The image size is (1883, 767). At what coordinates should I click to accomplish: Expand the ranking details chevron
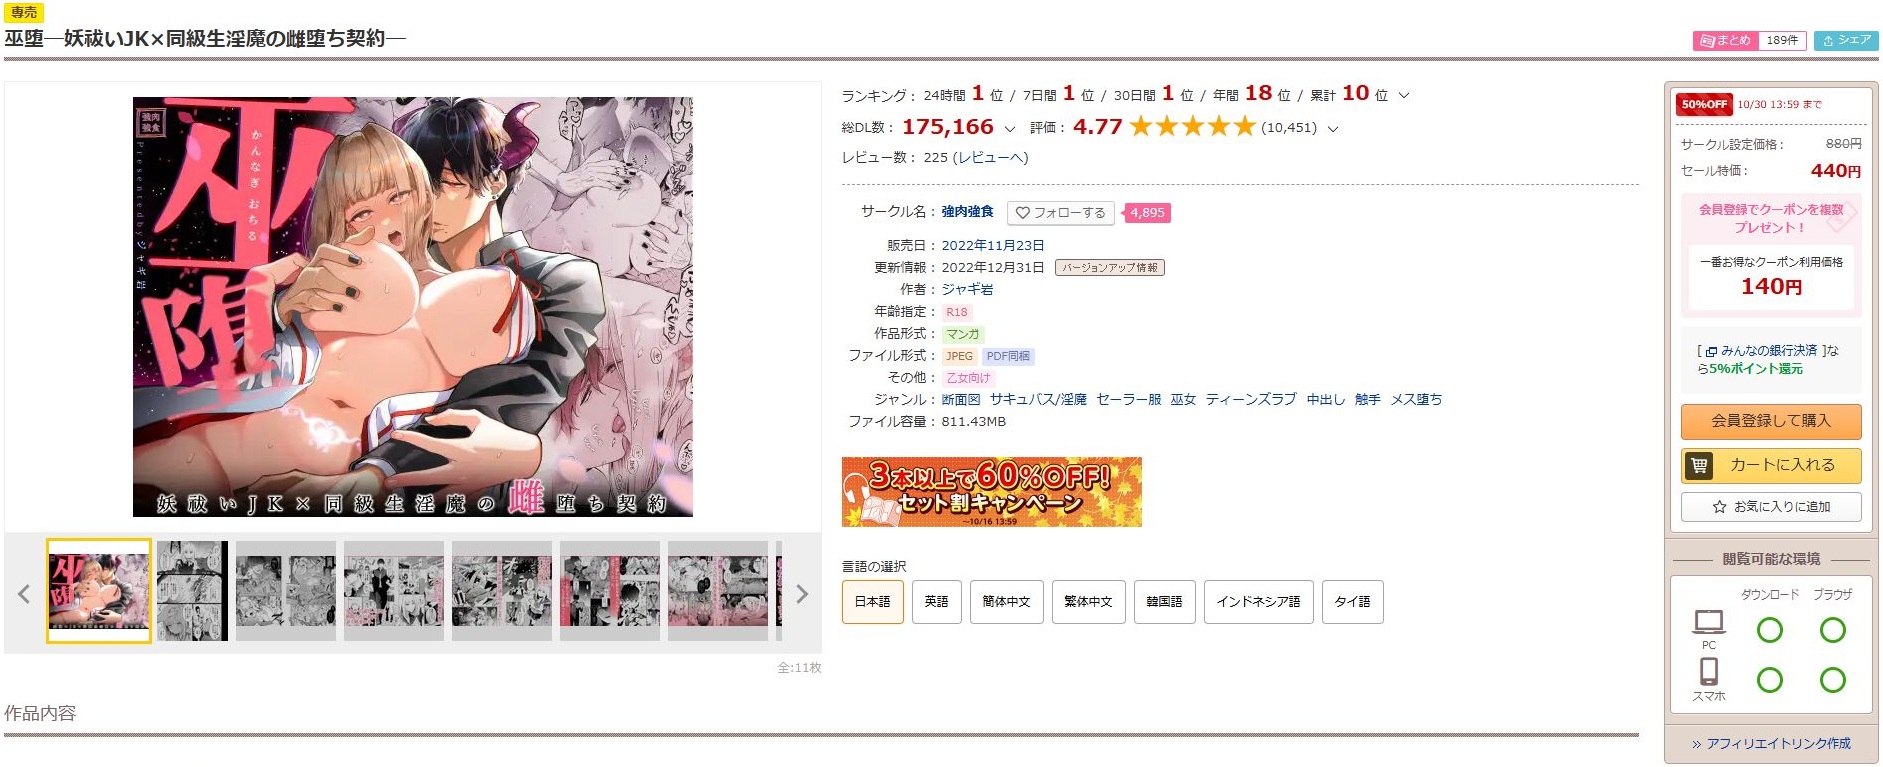(1403, 96)
